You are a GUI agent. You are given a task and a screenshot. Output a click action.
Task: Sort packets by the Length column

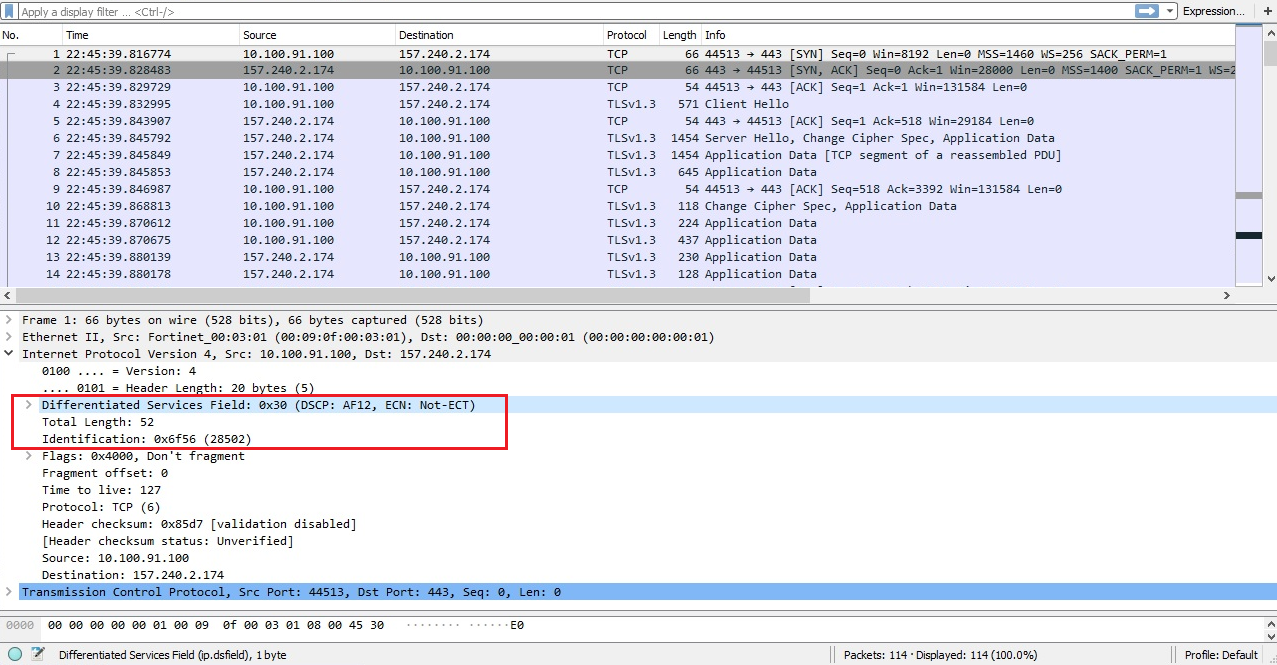point(678,34)
